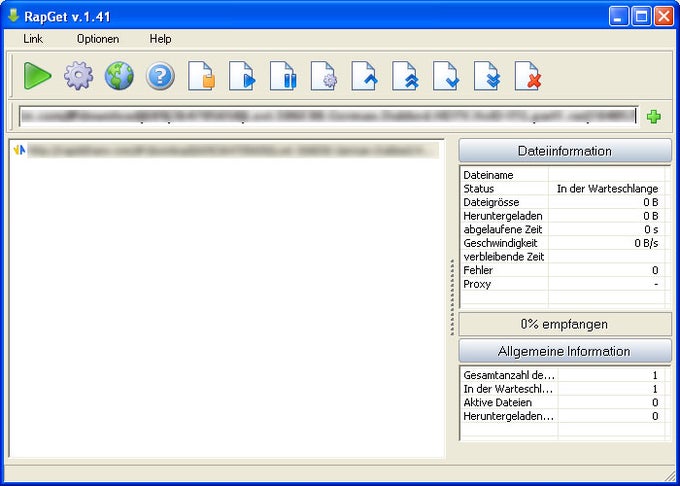Screen dimensions: 680x486
Task: Start downloads with the green play button
Action: (x=37, y=76)
